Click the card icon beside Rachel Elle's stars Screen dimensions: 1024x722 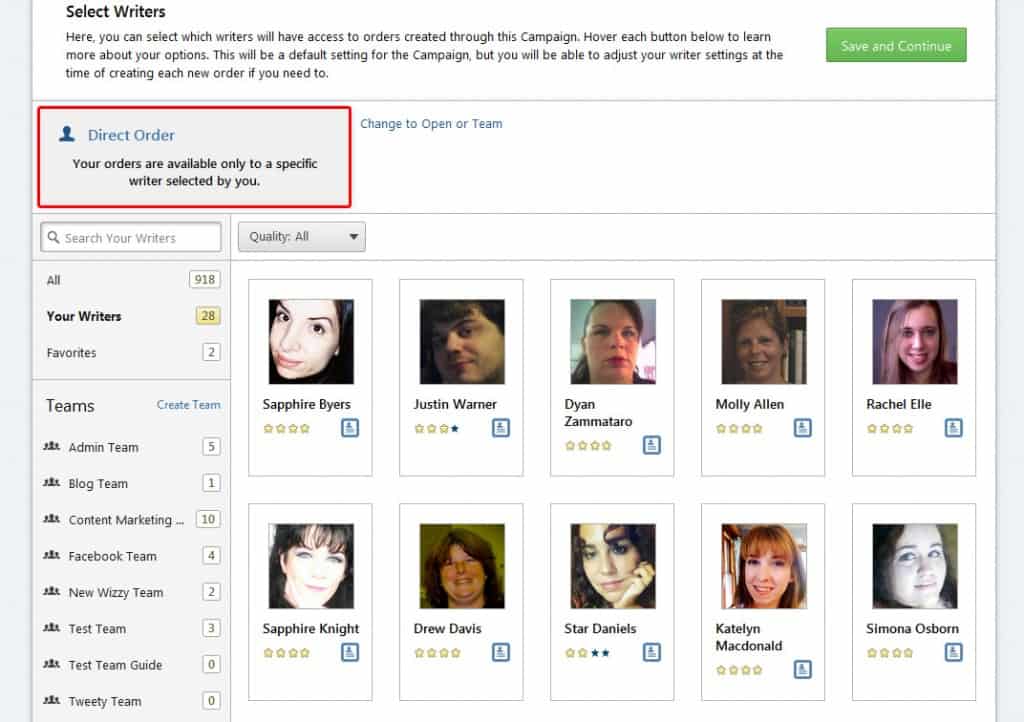click(953, 428)
